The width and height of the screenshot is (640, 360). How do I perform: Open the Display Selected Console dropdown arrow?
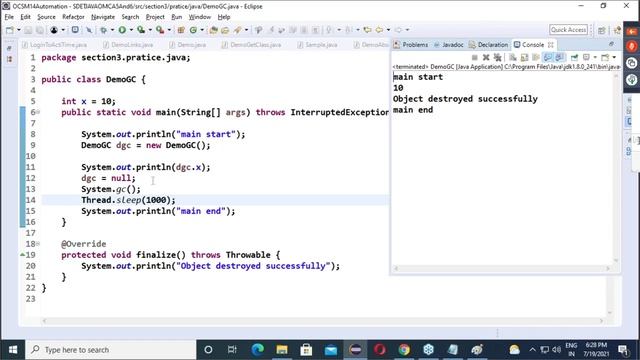[595, 58]
